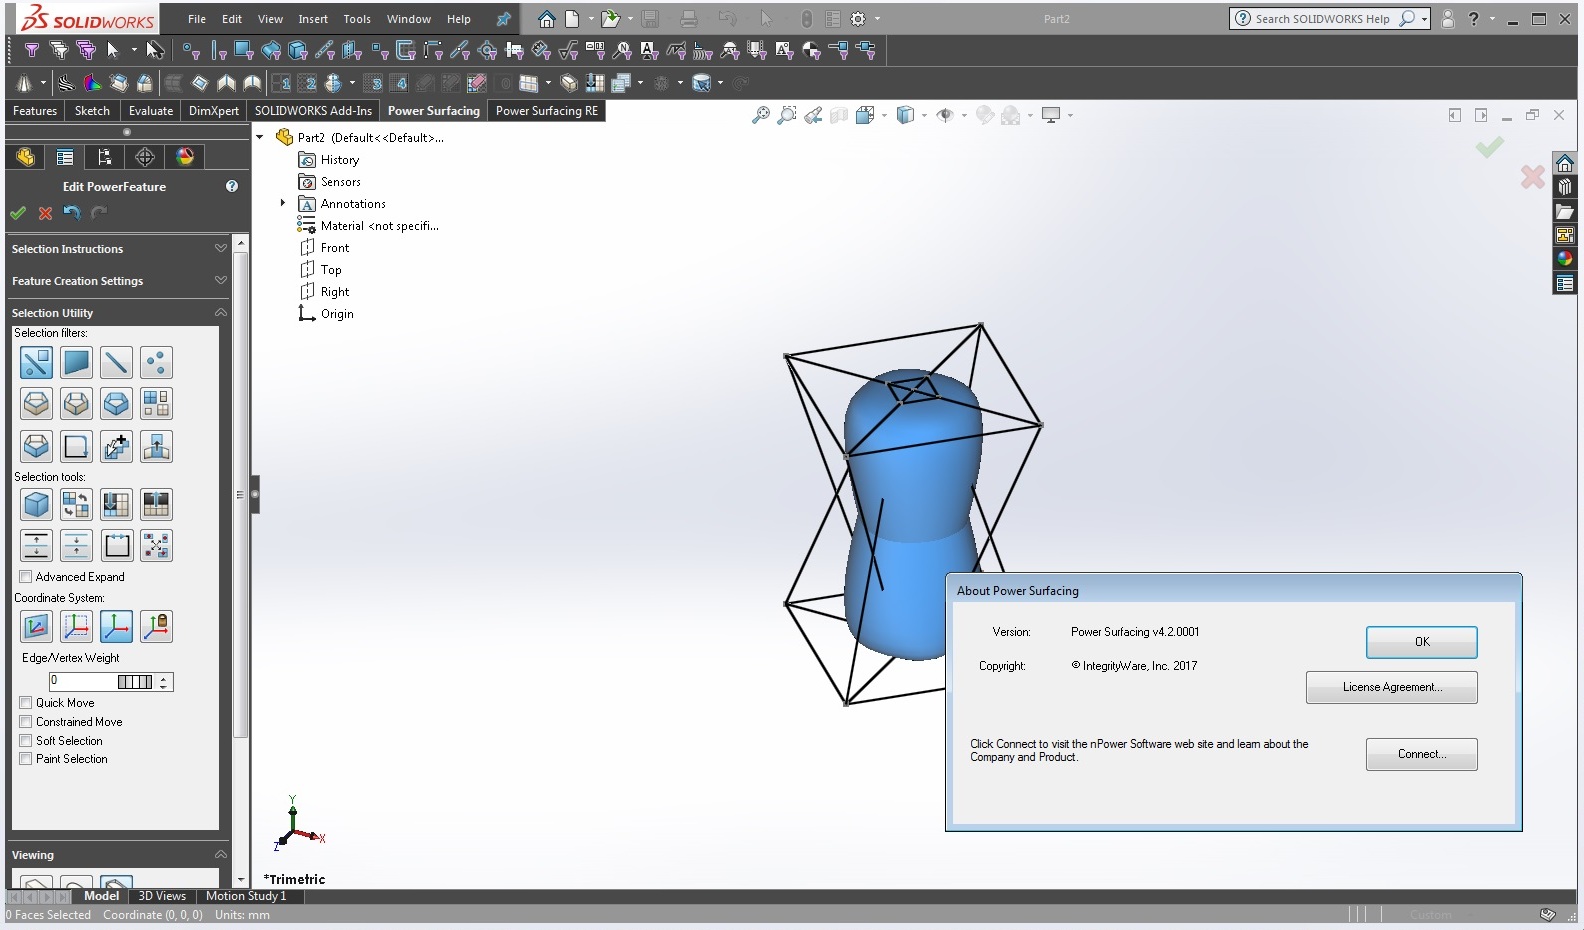Open the Options gear icon in title bar
Image resolution: width=1584 pixels, height=930 pixels.
pos(858,19)
